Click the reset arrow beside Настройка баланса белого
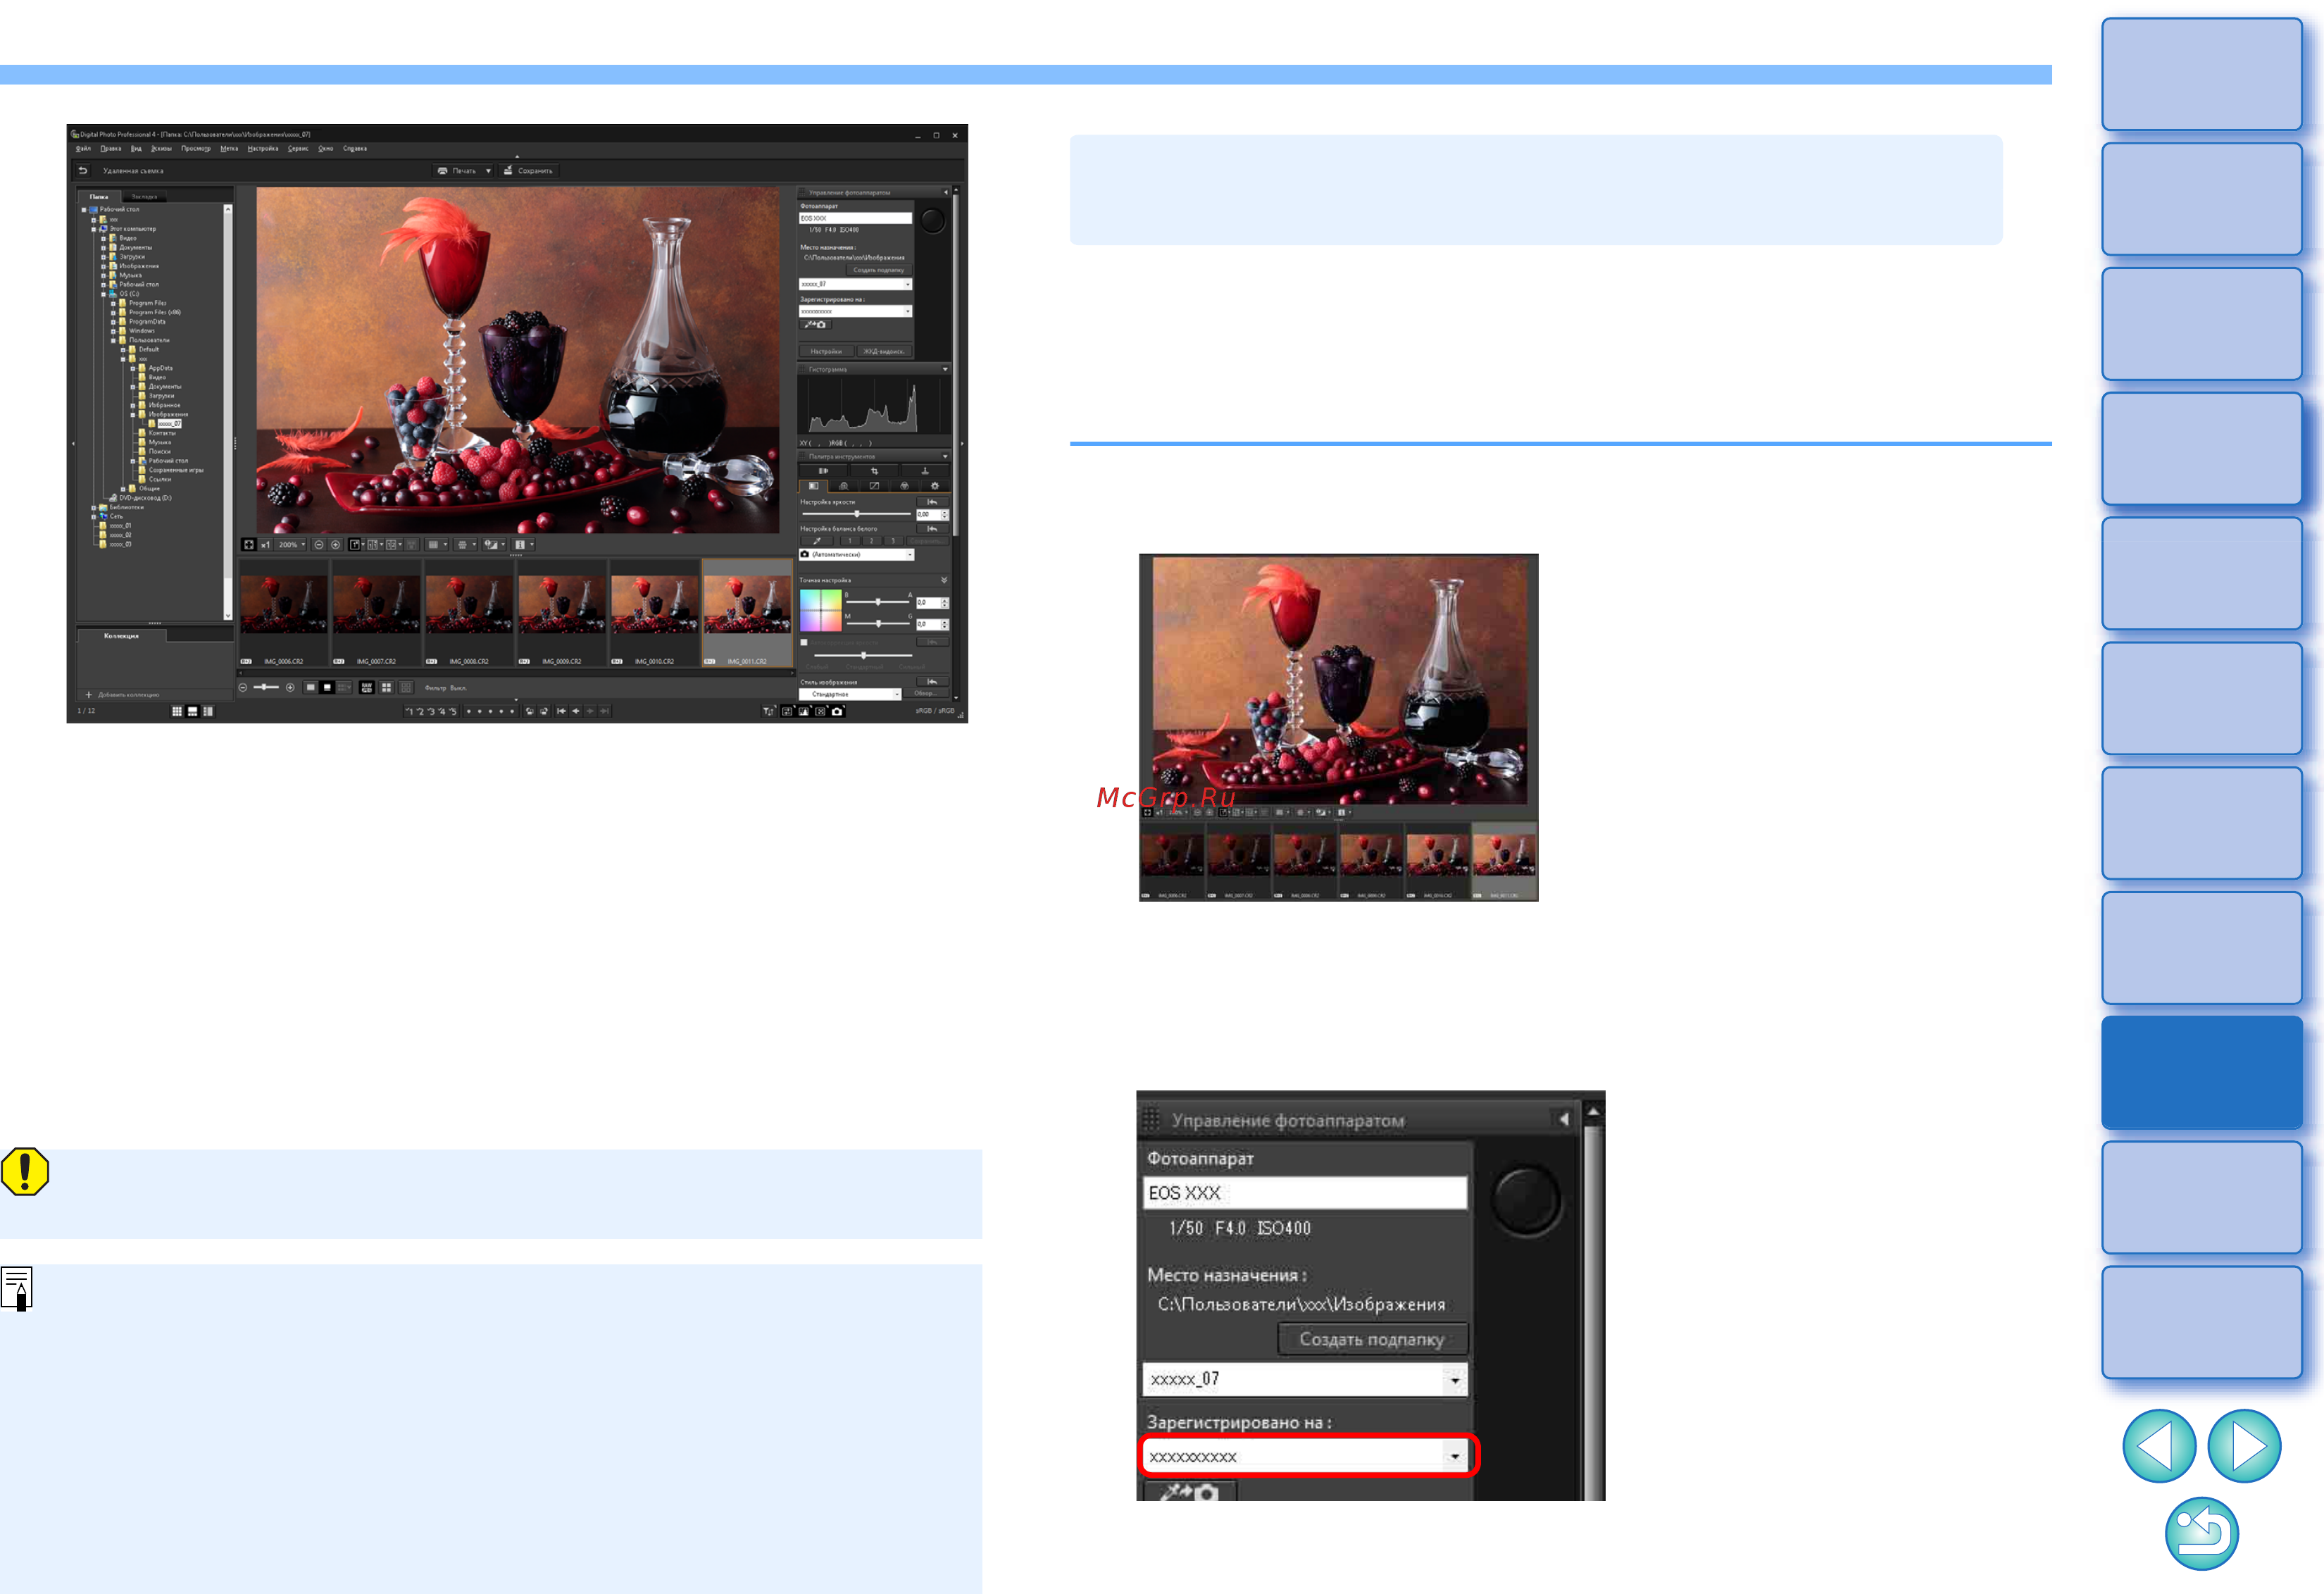Screen dimensions: 2324x1594 click(933, 529)
